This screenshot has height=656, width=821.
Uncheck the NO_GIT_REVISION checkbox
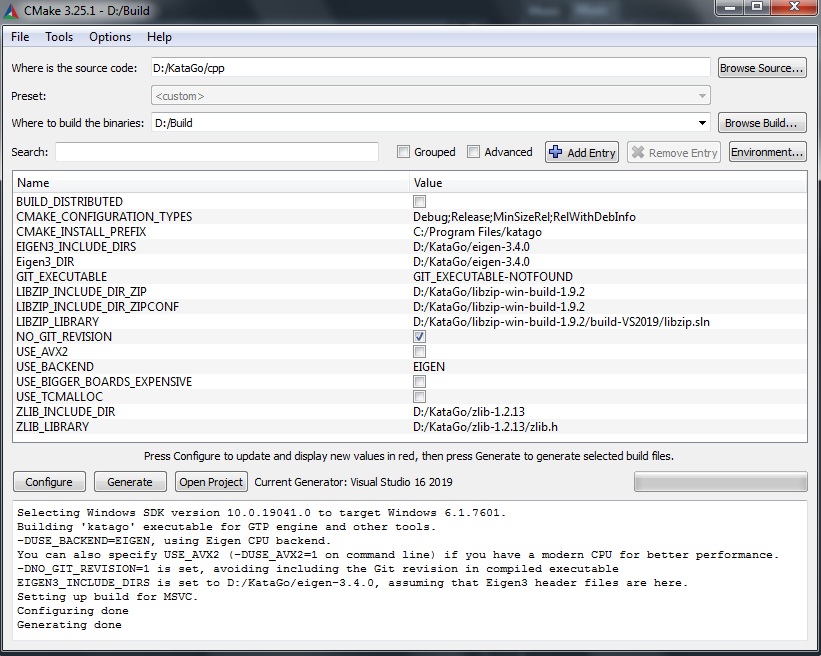[x=419, y=337]
